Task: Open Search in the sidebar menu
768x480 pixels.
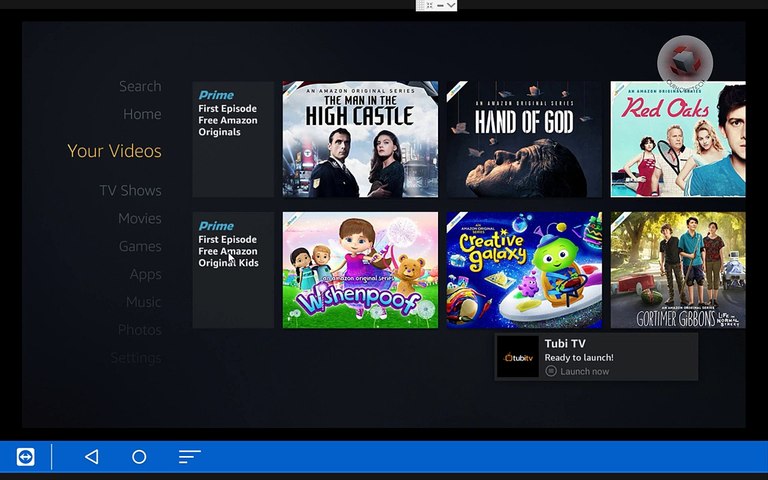Action: 140,86
